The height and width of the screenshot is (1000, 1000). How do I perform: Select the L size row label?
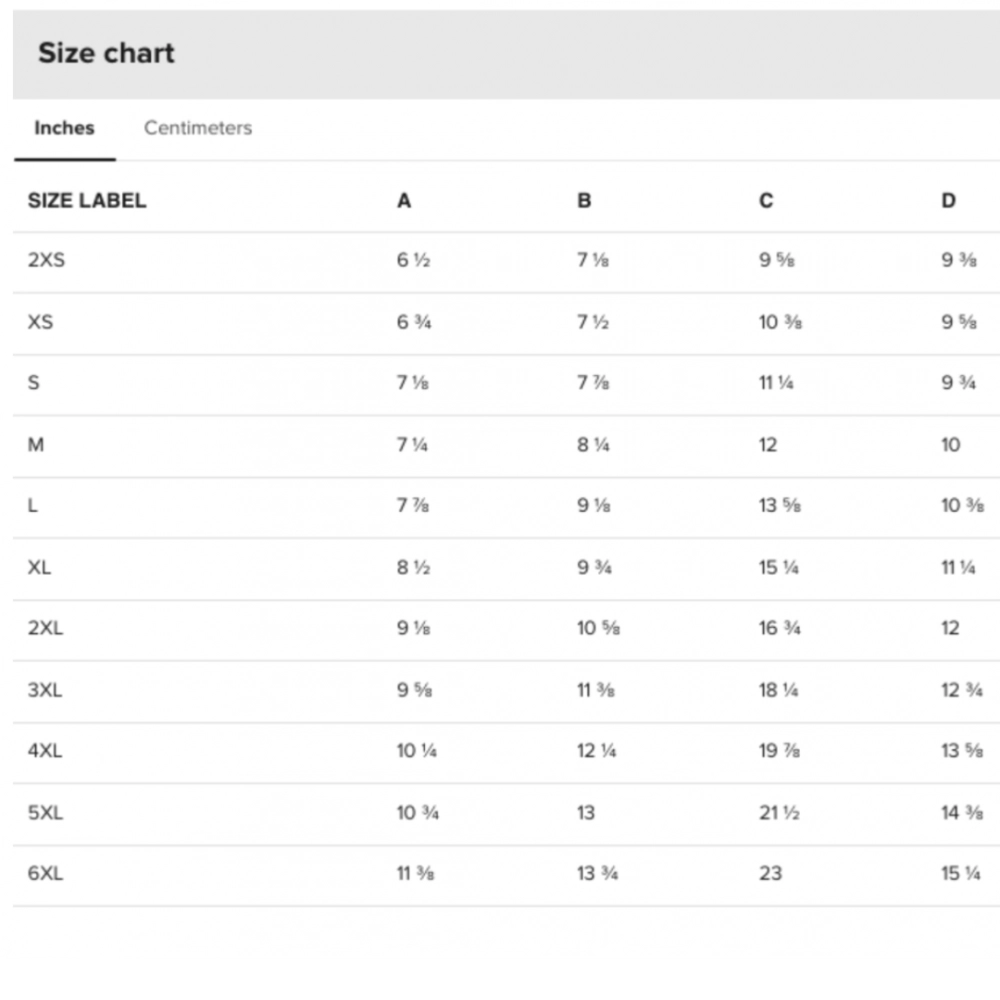pos(33,505)
